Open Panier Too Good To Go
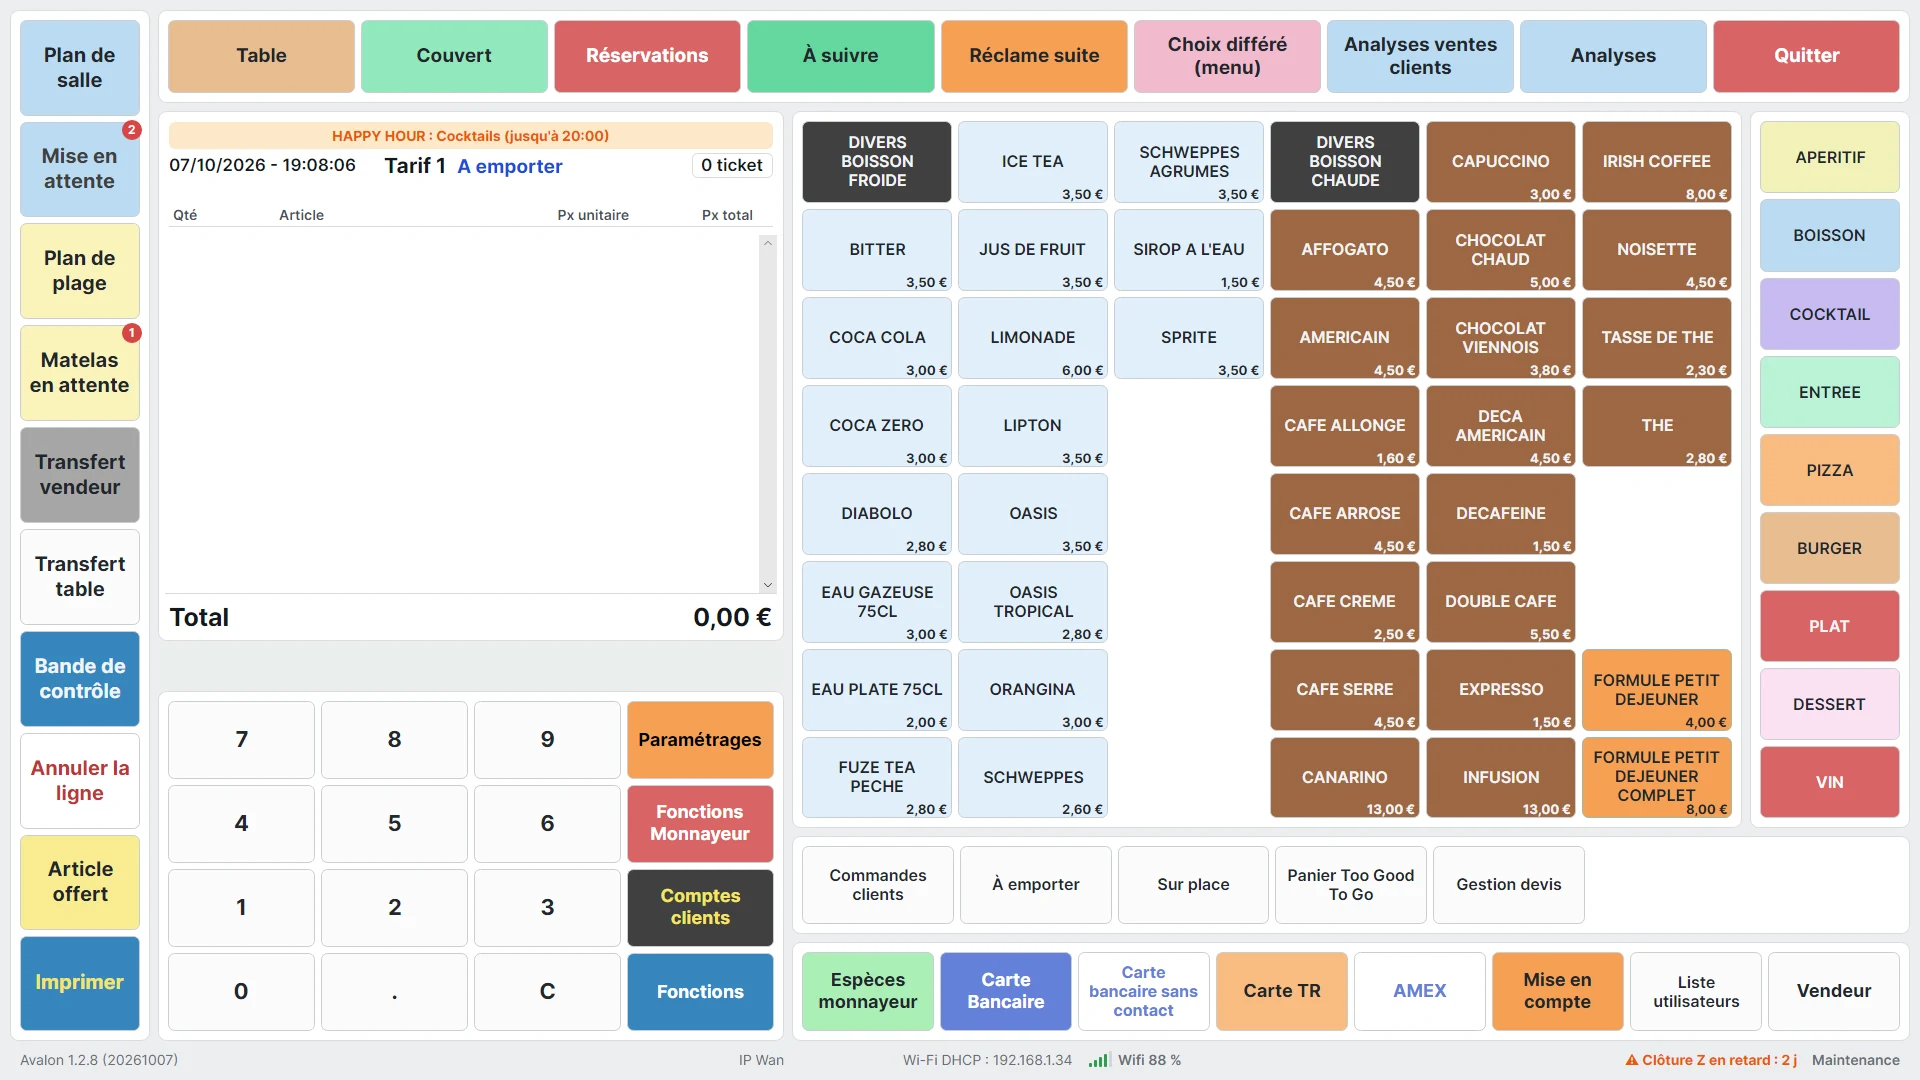This screenshot has height=1080, width=1920. 1351,885
